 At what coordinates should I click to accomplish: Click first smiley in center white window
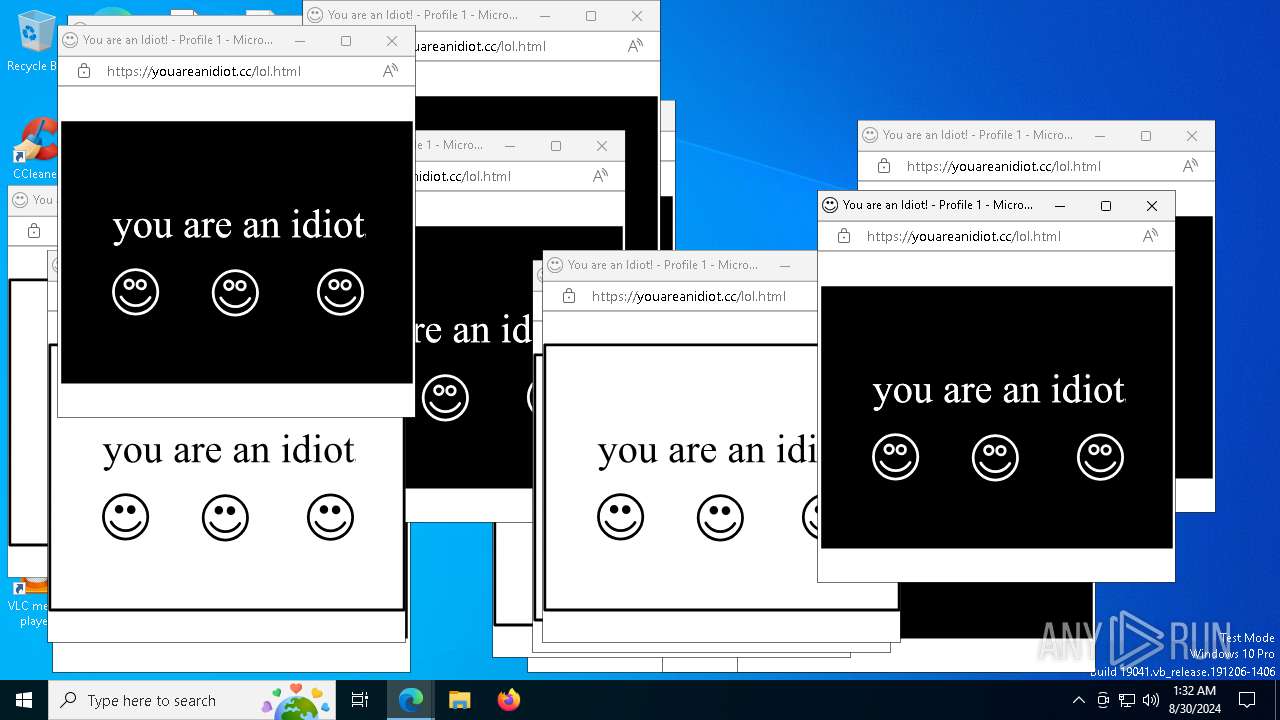[620, 517]
